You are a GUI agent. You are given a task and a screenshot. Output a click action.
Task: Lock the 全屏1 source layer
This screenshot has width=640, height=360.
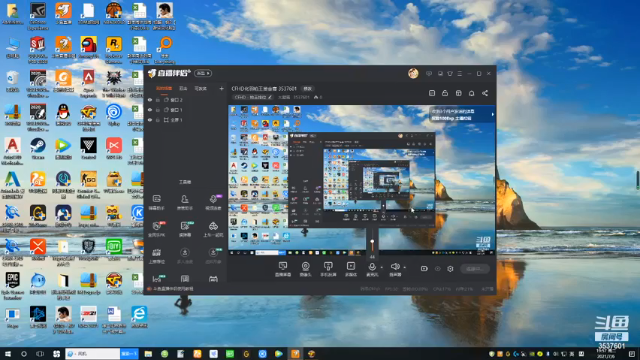pyautogui.click(x=158, y=120)
